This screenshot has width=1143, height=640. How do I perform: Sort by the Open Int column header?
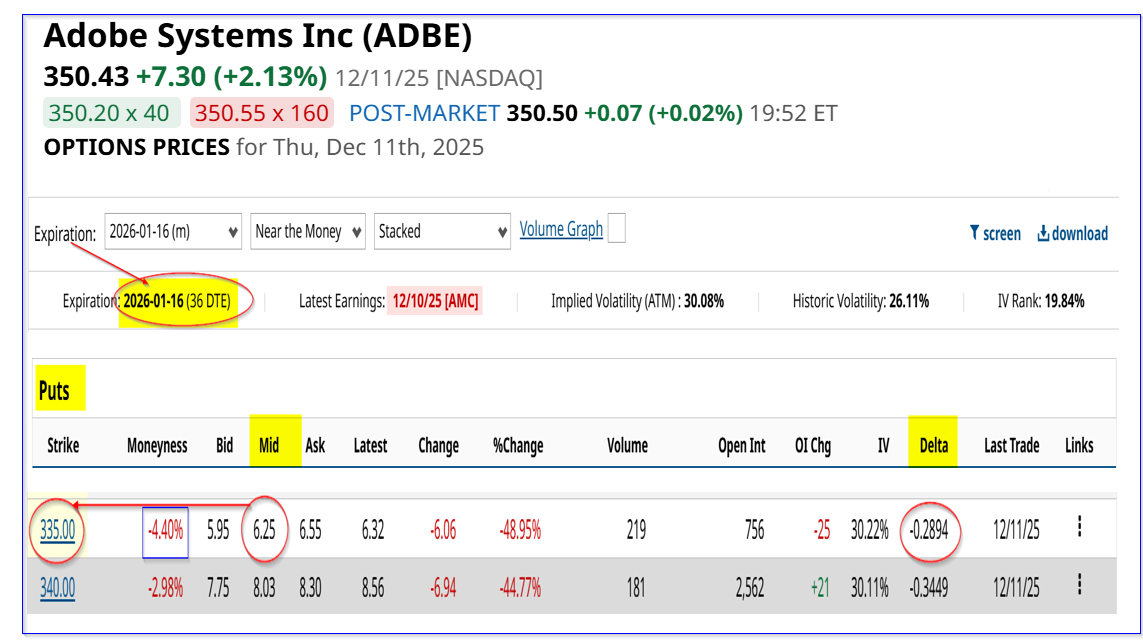click(741, 445)
